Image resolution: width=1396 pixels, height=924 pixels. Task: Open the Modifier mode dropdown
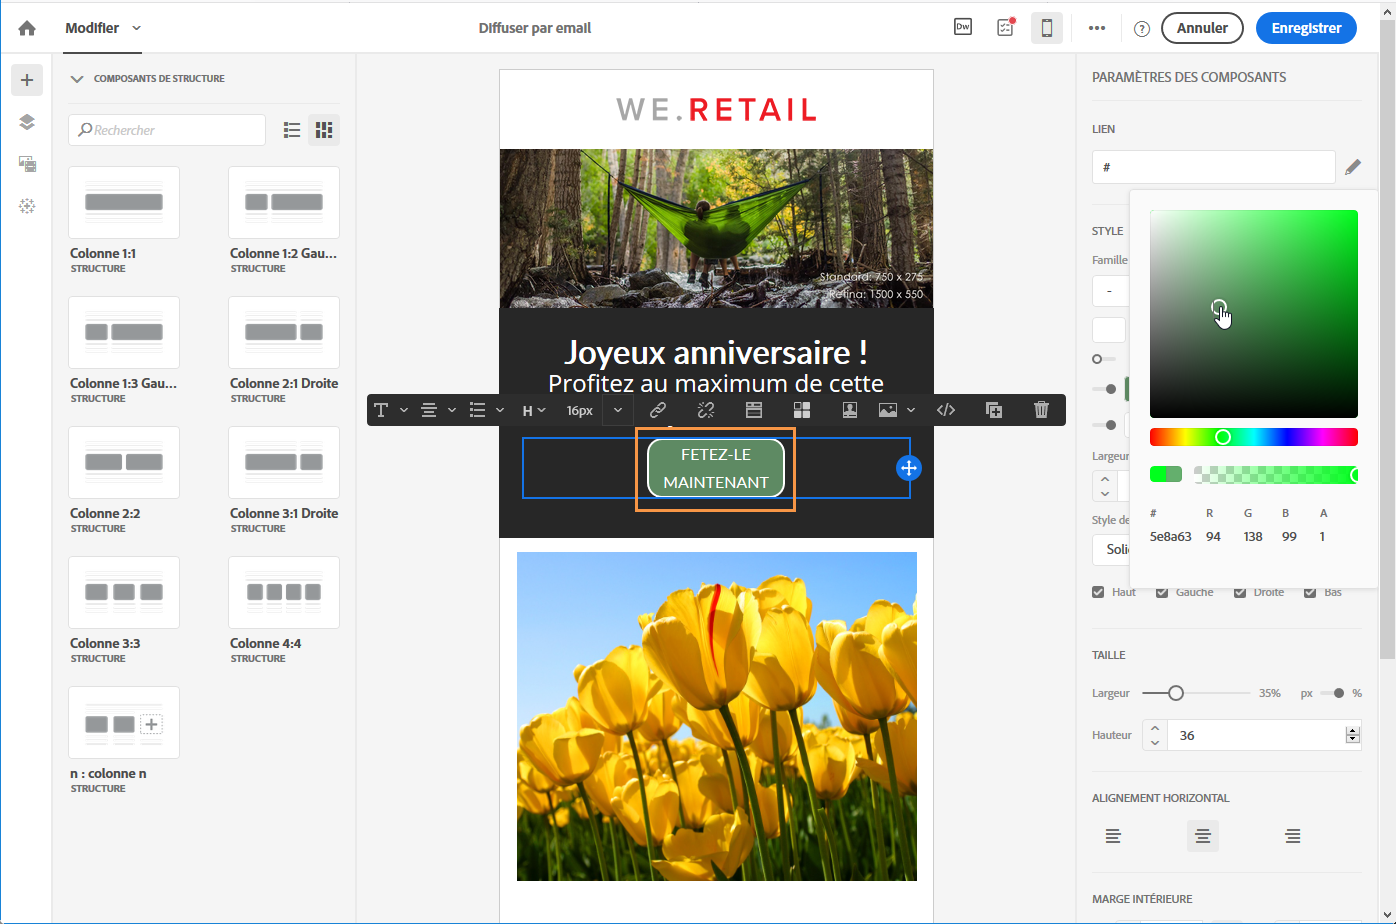pos(104,28)
